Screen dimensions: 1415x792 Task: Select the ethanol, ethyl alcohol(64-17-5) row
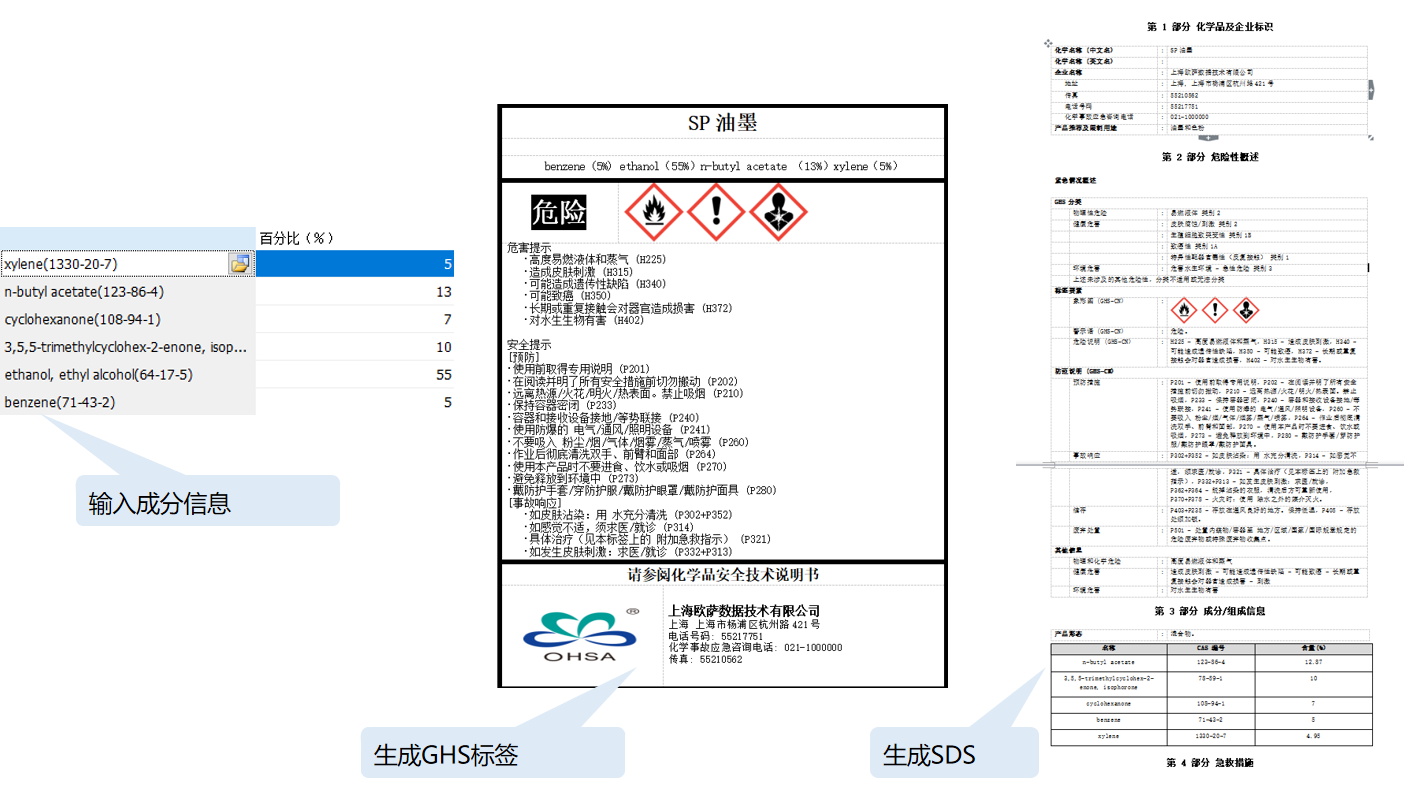[x=127, y=374]
